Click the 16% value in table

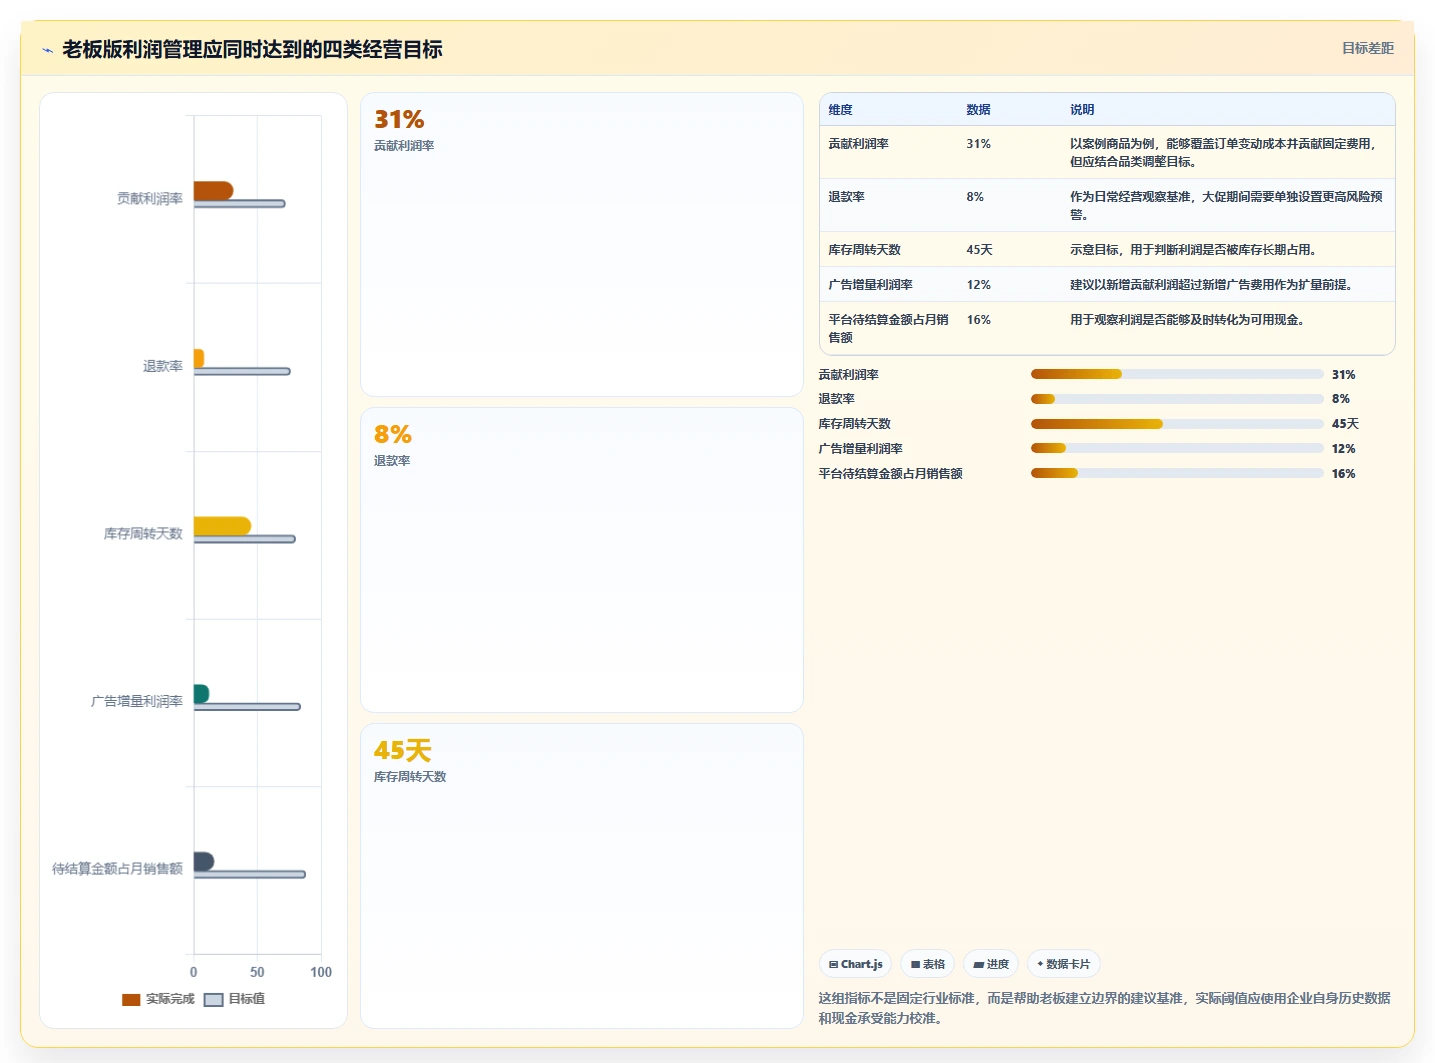pos(979,320)
